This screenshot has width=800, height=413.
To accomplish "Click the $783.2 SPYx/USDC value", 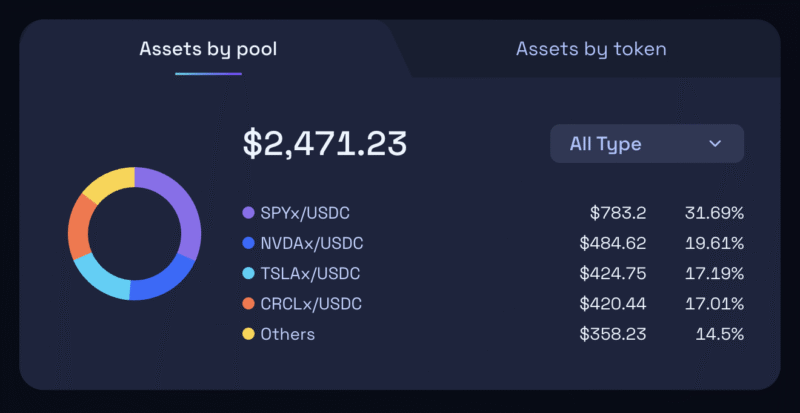I will coord(618,213).
